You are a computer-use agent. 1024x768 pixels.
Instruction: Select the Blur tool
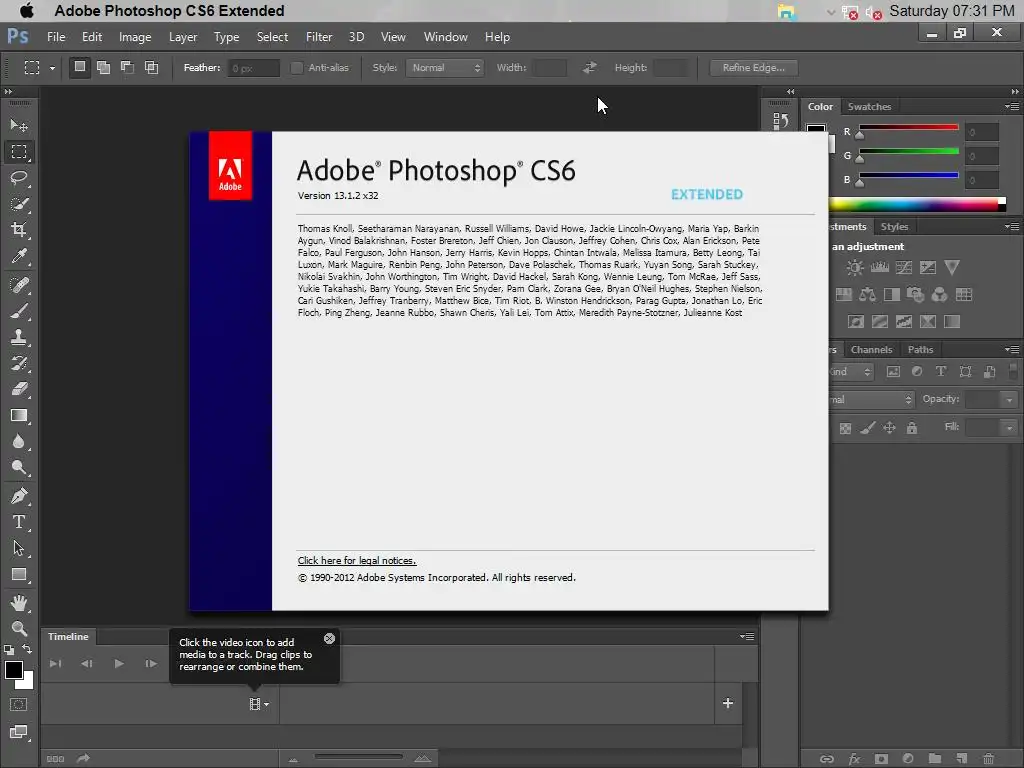click(19, 441)
